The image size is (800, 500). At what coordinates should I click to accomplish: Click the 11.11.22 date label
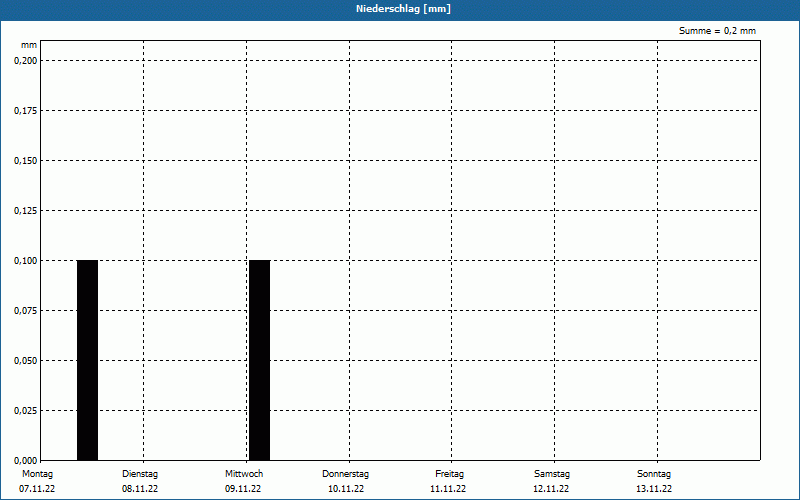[x=448, y=489]
